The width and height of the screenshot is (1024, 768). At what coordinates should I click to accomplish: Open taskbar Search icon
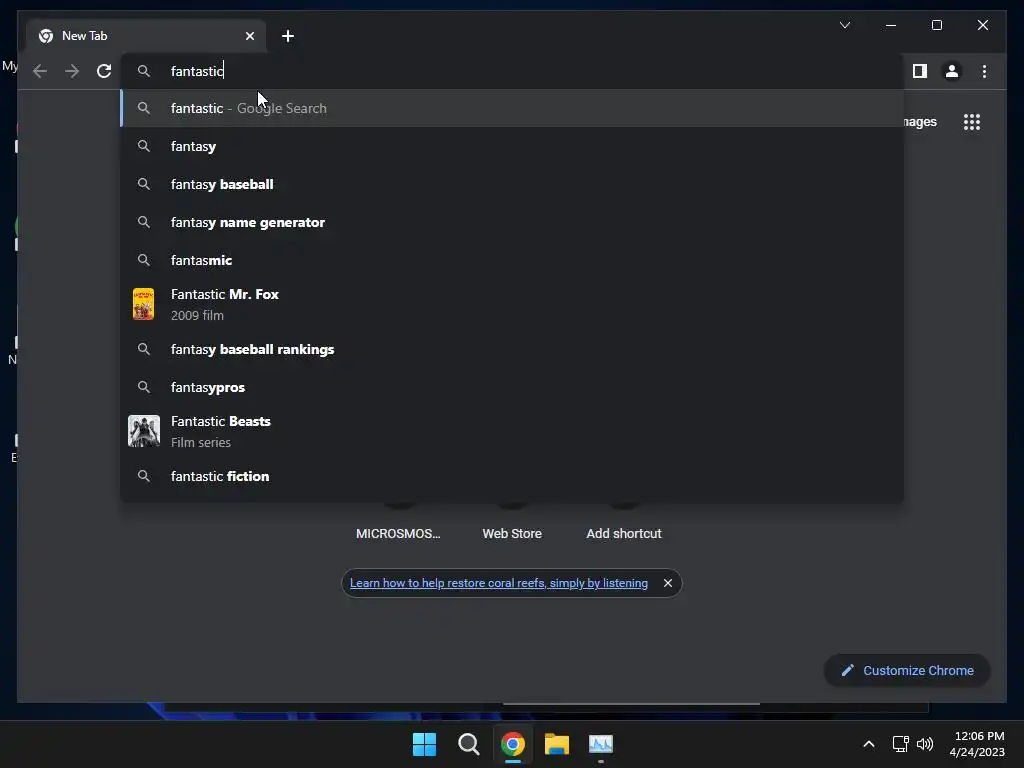click(x=468, y=744)
